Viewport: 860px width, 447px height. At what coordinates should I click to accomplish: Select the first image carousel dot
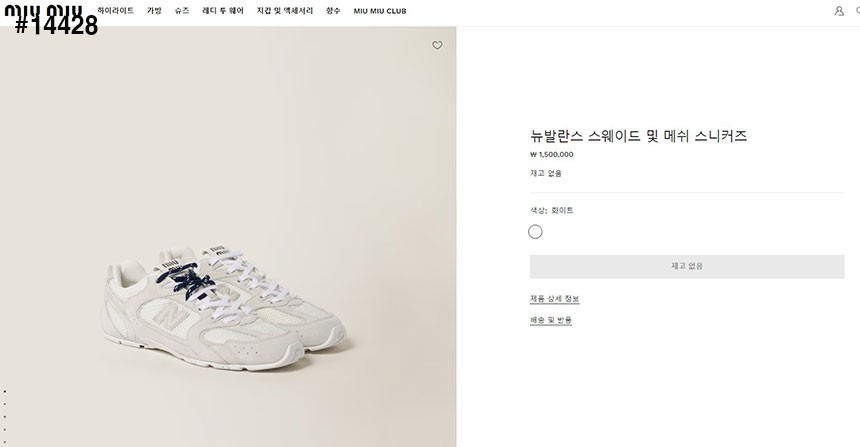[5, 392]
